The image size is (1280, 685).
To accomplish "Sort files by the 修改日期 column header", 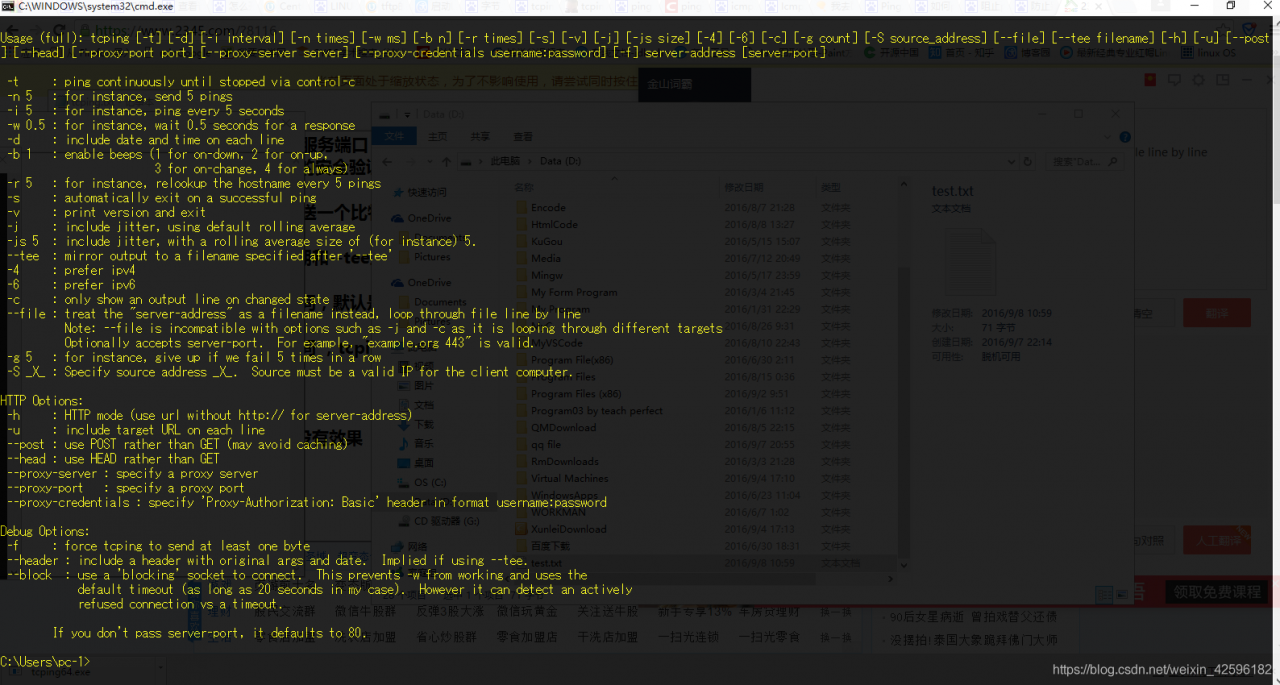I will pyautogui.click(x=744, y=187).
